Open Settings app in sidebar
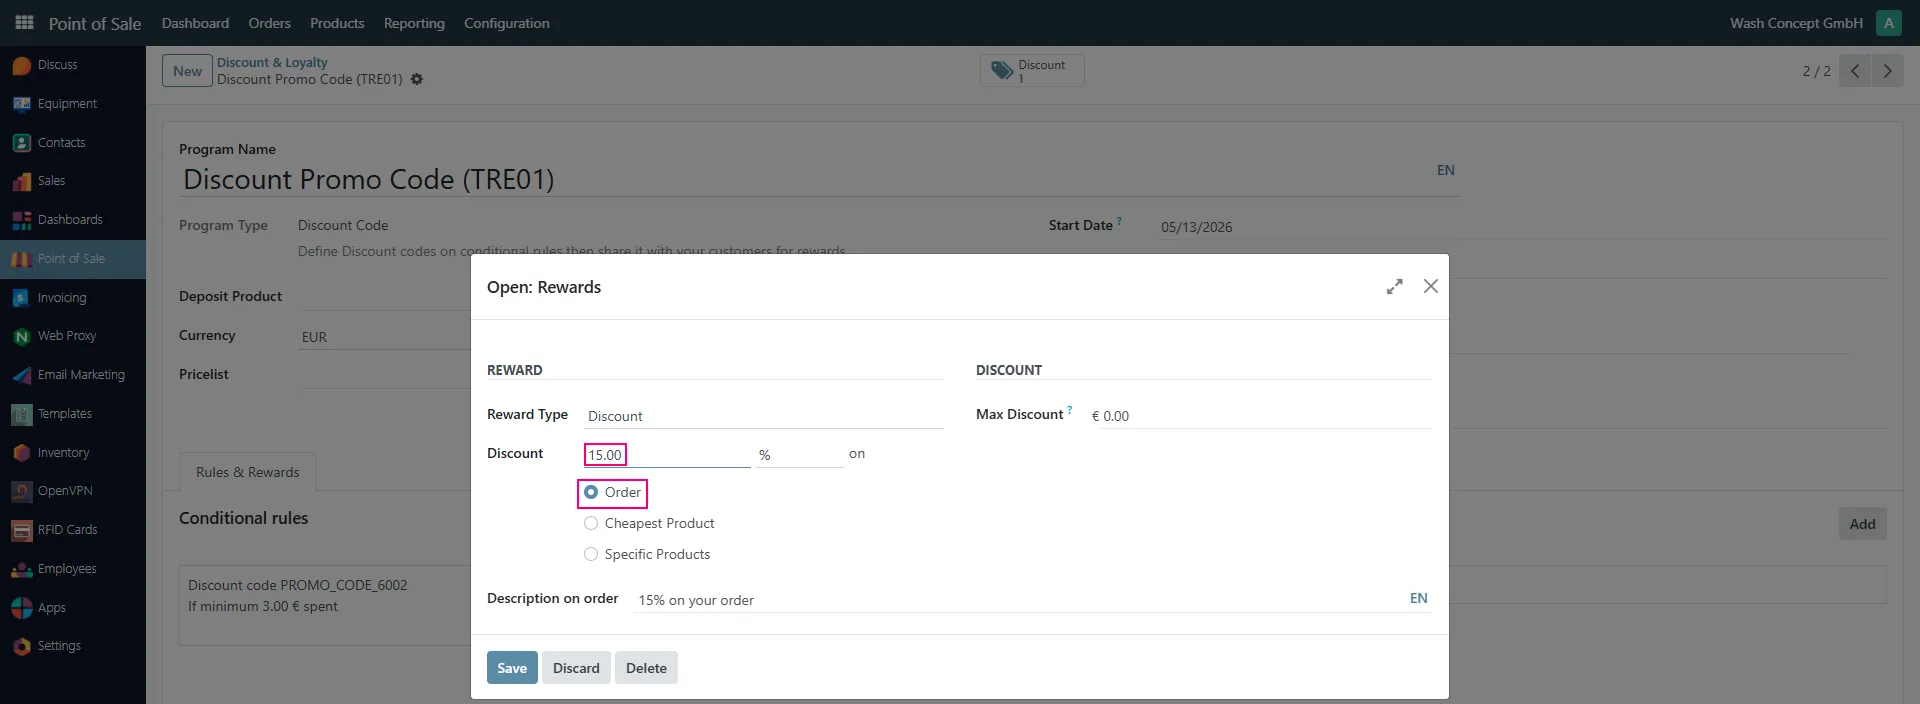 coord(72,646)
